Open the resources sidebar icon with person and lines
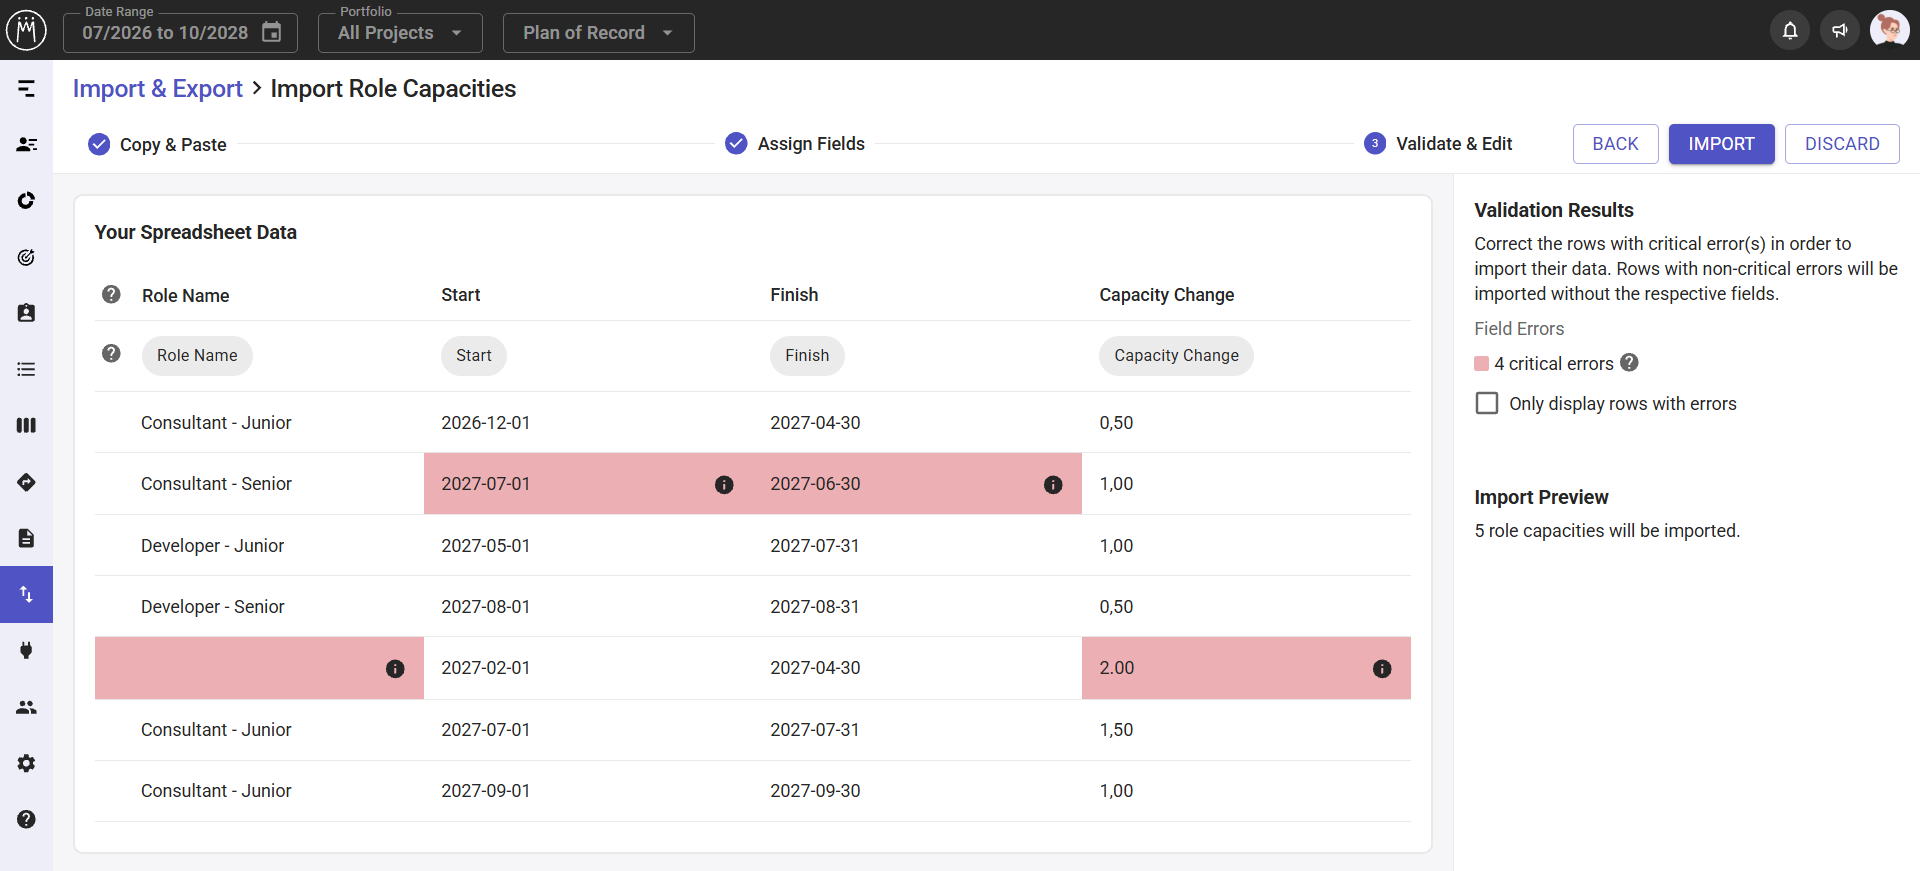1920x871 pixels. (27, 145)
